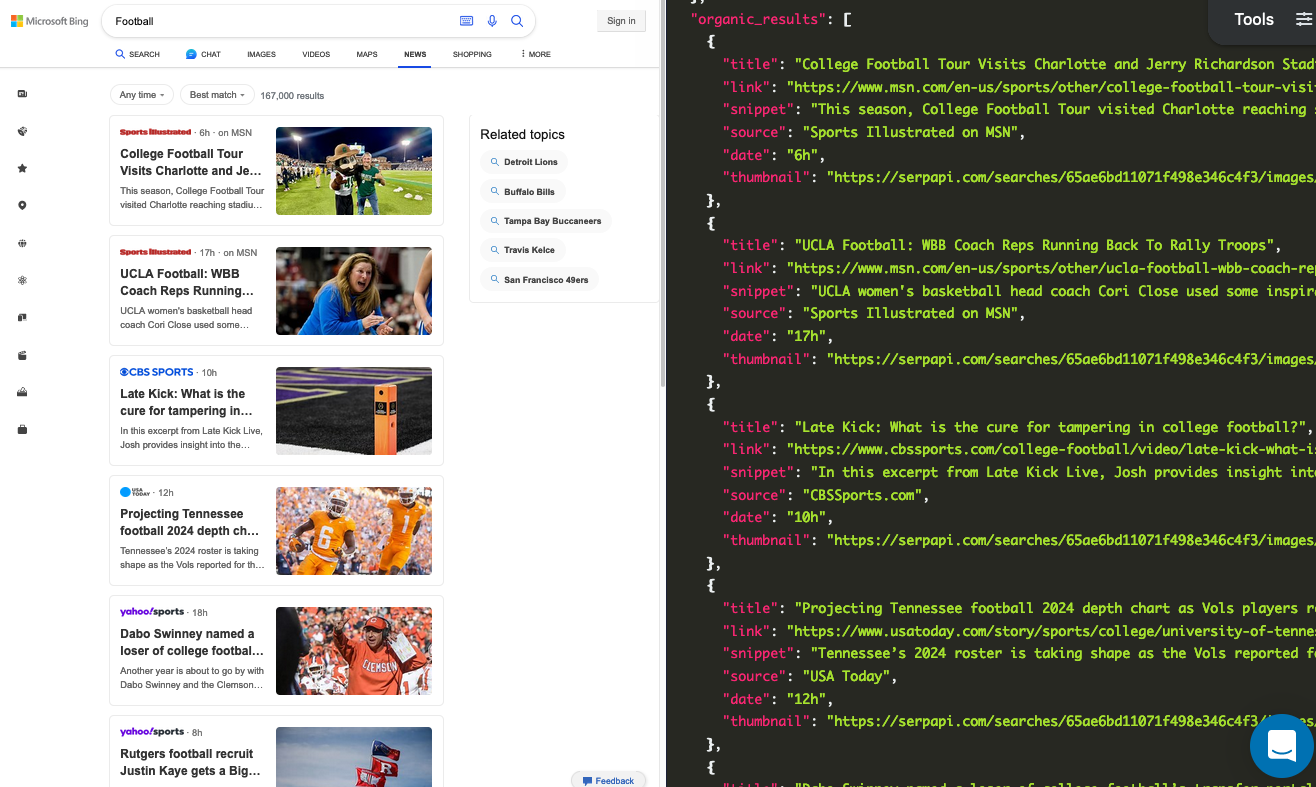Switch to the Images tab

(261, 54)
